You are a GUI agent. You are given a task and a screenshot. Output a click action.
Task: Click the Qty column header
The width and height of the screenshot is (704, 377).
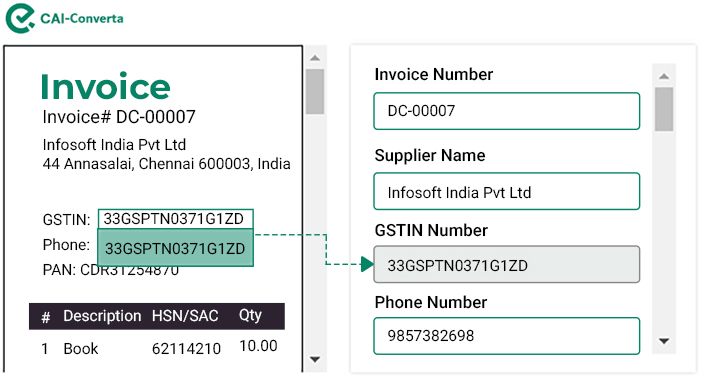[x=250, y=316]
